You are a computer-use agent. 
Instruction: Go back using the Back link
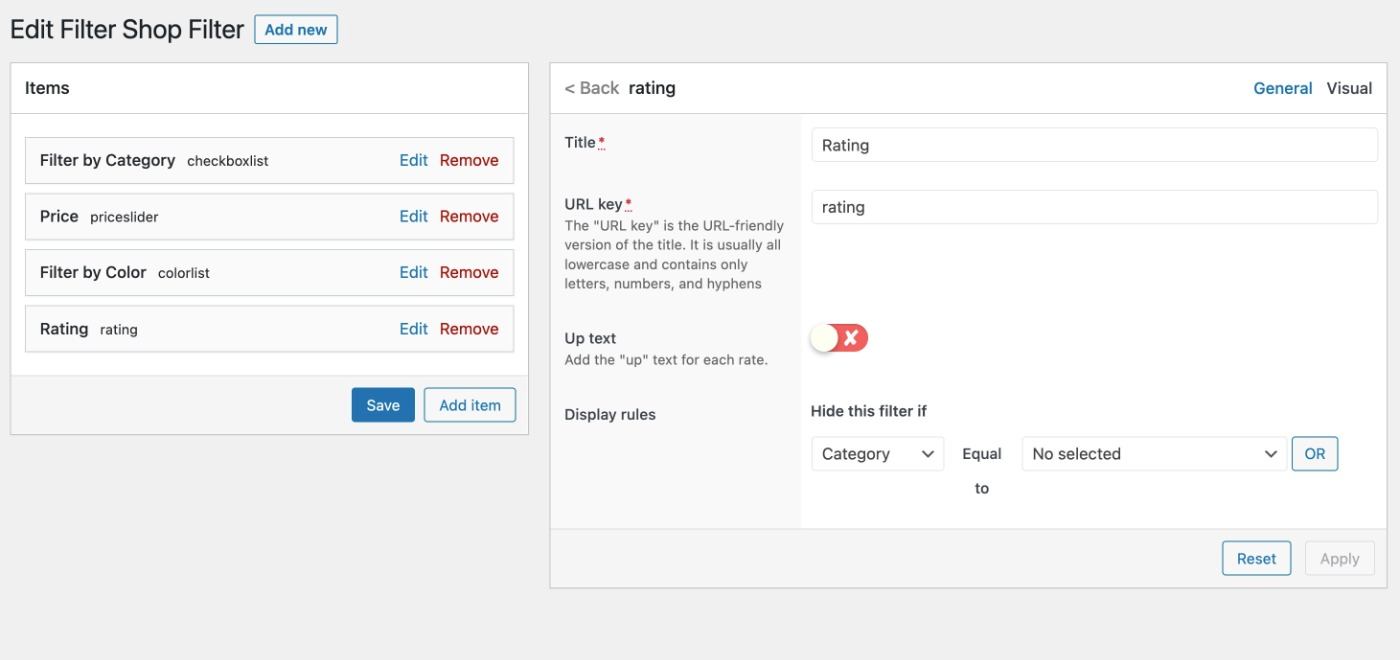[x=591, y=88]
